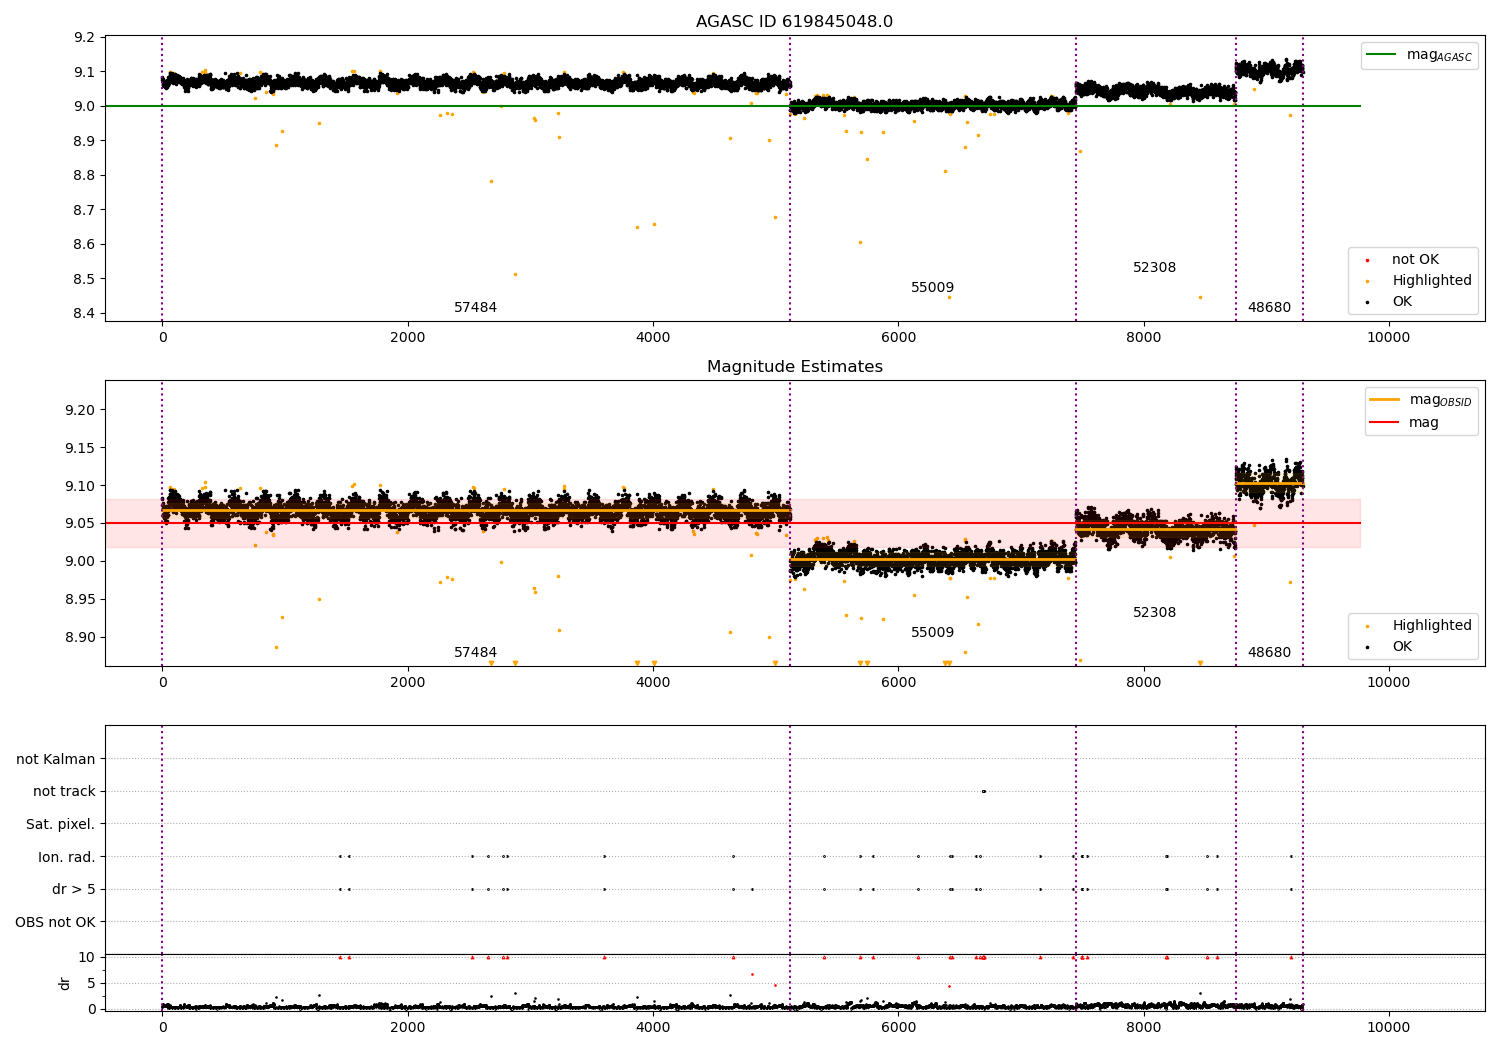
Task: Click obsid label 48680 in Magnitude Estimates plot
Action: tap(1269, 653)
